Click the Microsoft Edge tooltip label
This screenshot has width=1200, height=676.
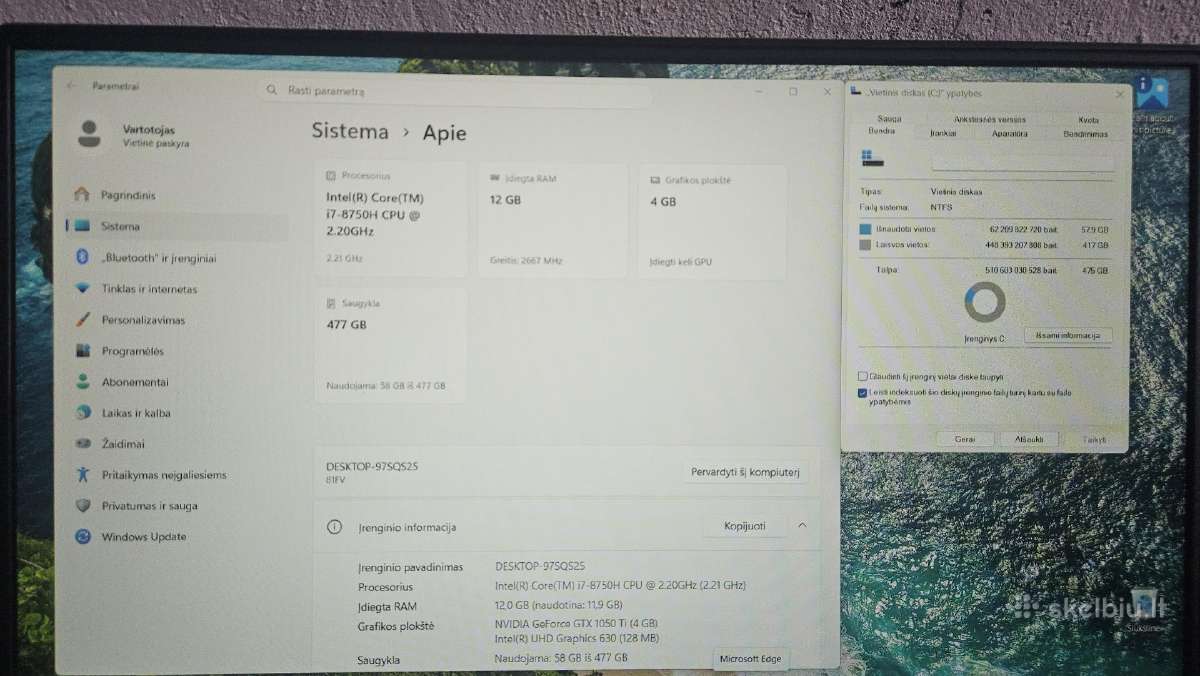(751, 658)
